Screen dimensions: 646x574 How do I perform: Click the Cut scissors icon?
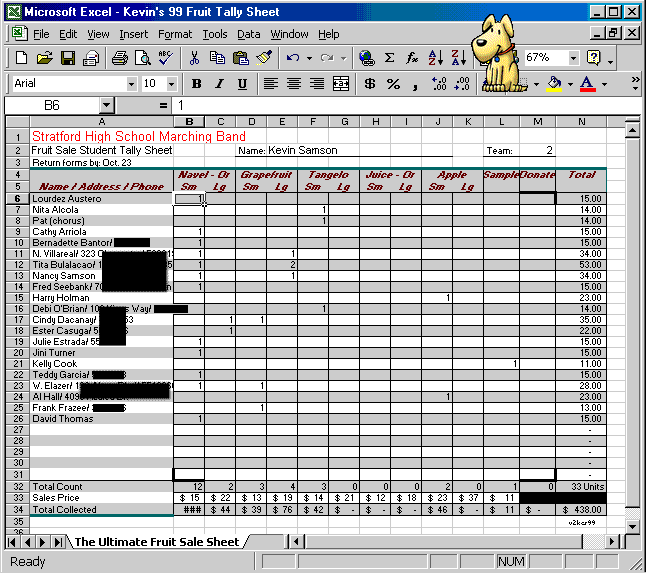pyautogui.click(x=194, y=59)
